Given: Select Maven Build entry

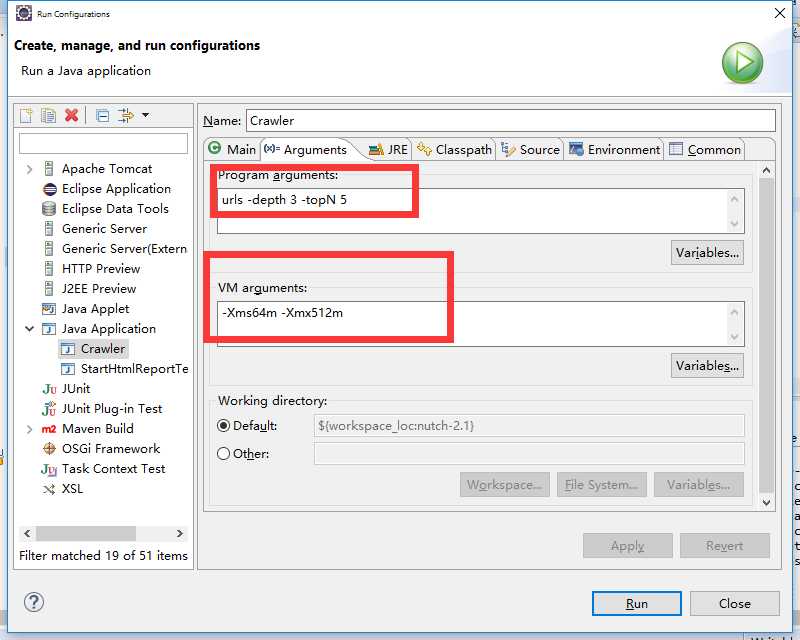Looking at the screenshot, I should (97, 429).
